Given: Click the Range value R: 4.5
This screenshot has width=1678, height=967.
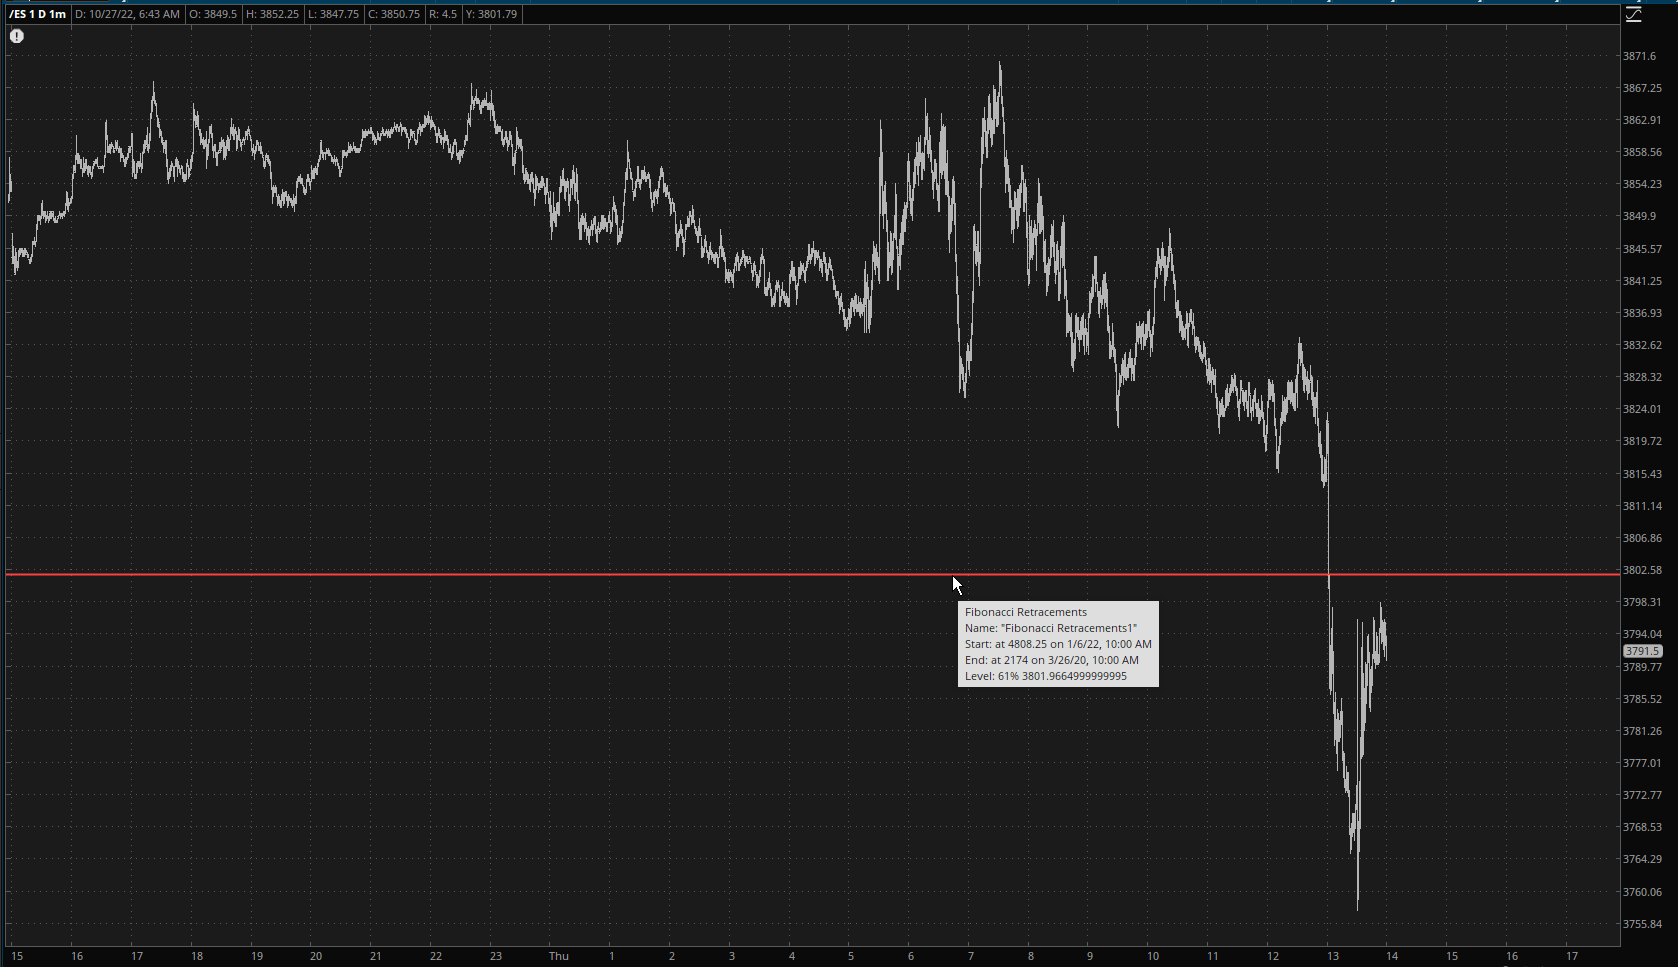Looking at the screenshot, I should (442, 14).
